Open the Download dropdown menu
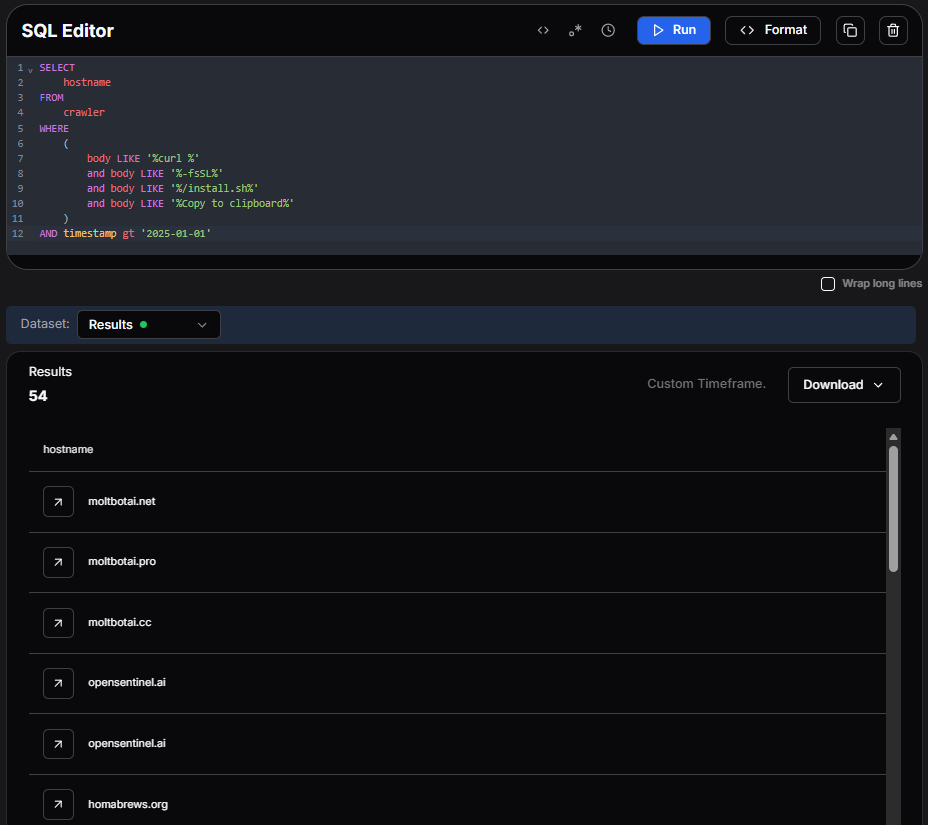The image size is (928, 825). [843, 385]
